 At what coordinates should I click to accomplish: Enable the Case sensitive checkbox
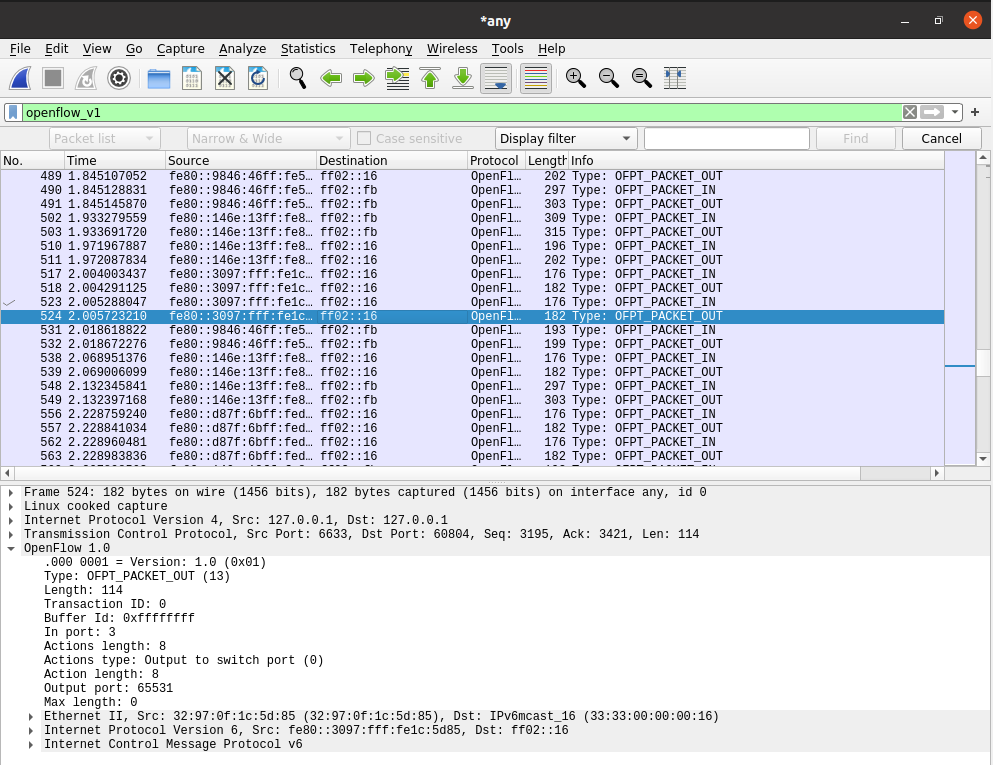click(x=365, y=139)
